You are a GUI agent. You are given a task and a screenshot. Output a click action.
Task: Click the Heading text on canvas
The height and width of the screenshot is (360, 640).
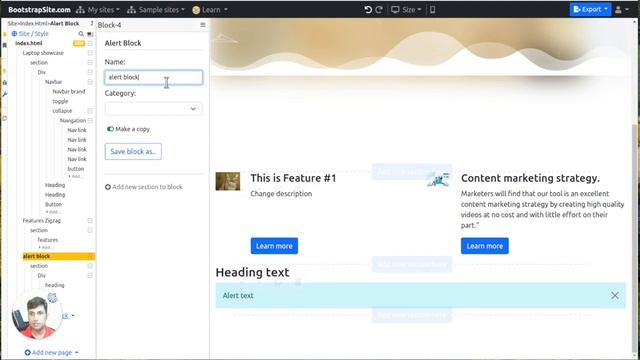point(252,272)
